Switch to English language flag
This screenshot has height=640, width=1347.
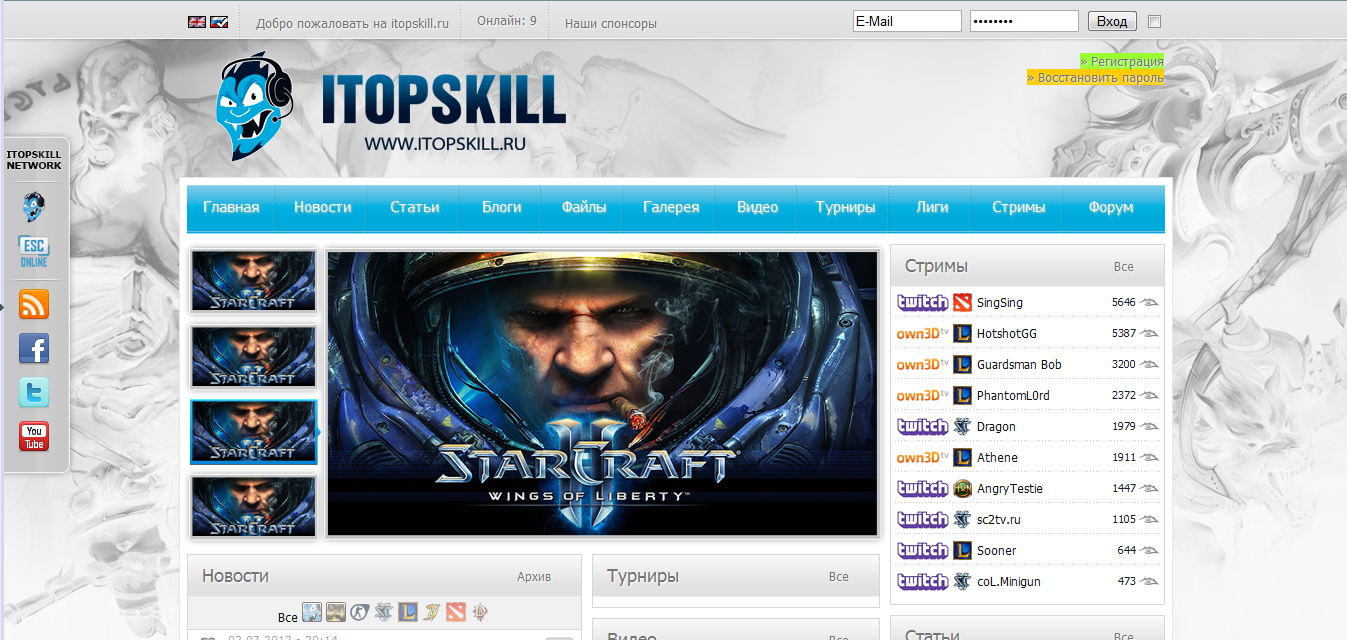click(x=196, y=22)
